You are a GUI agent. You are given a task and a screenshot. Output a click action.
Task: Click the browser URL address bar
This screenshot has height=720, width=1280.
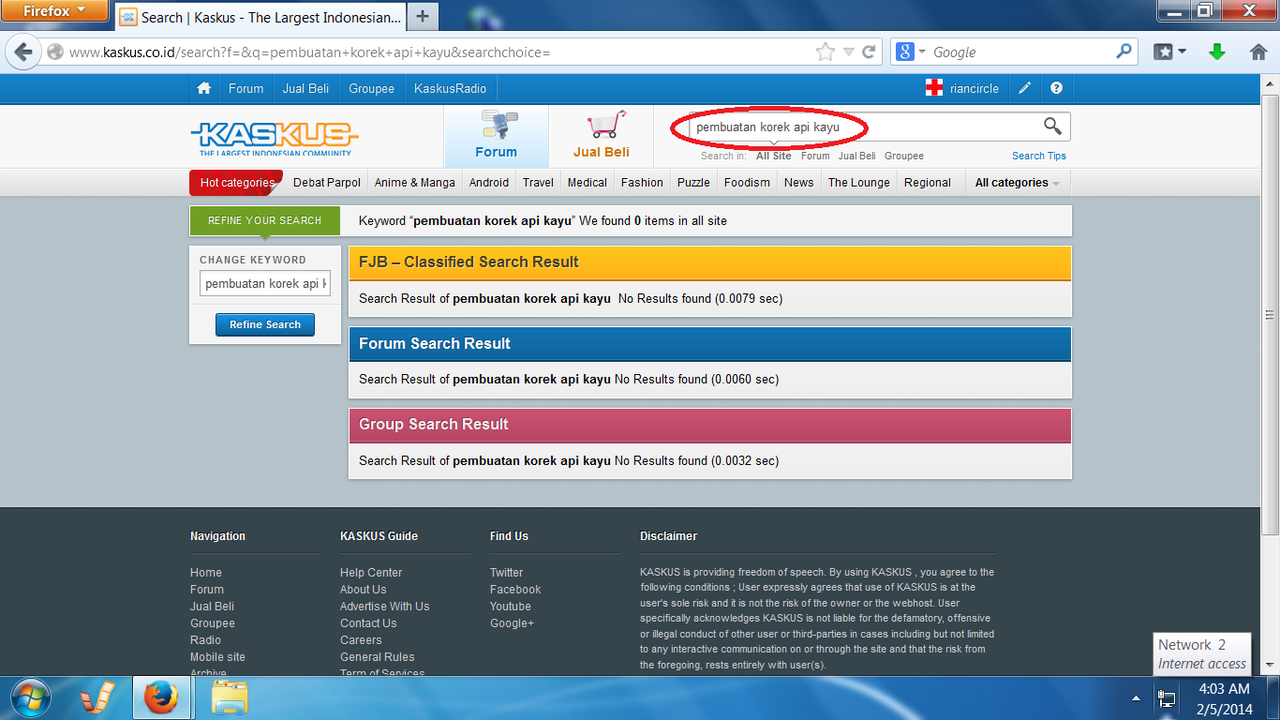pos(440,52)
